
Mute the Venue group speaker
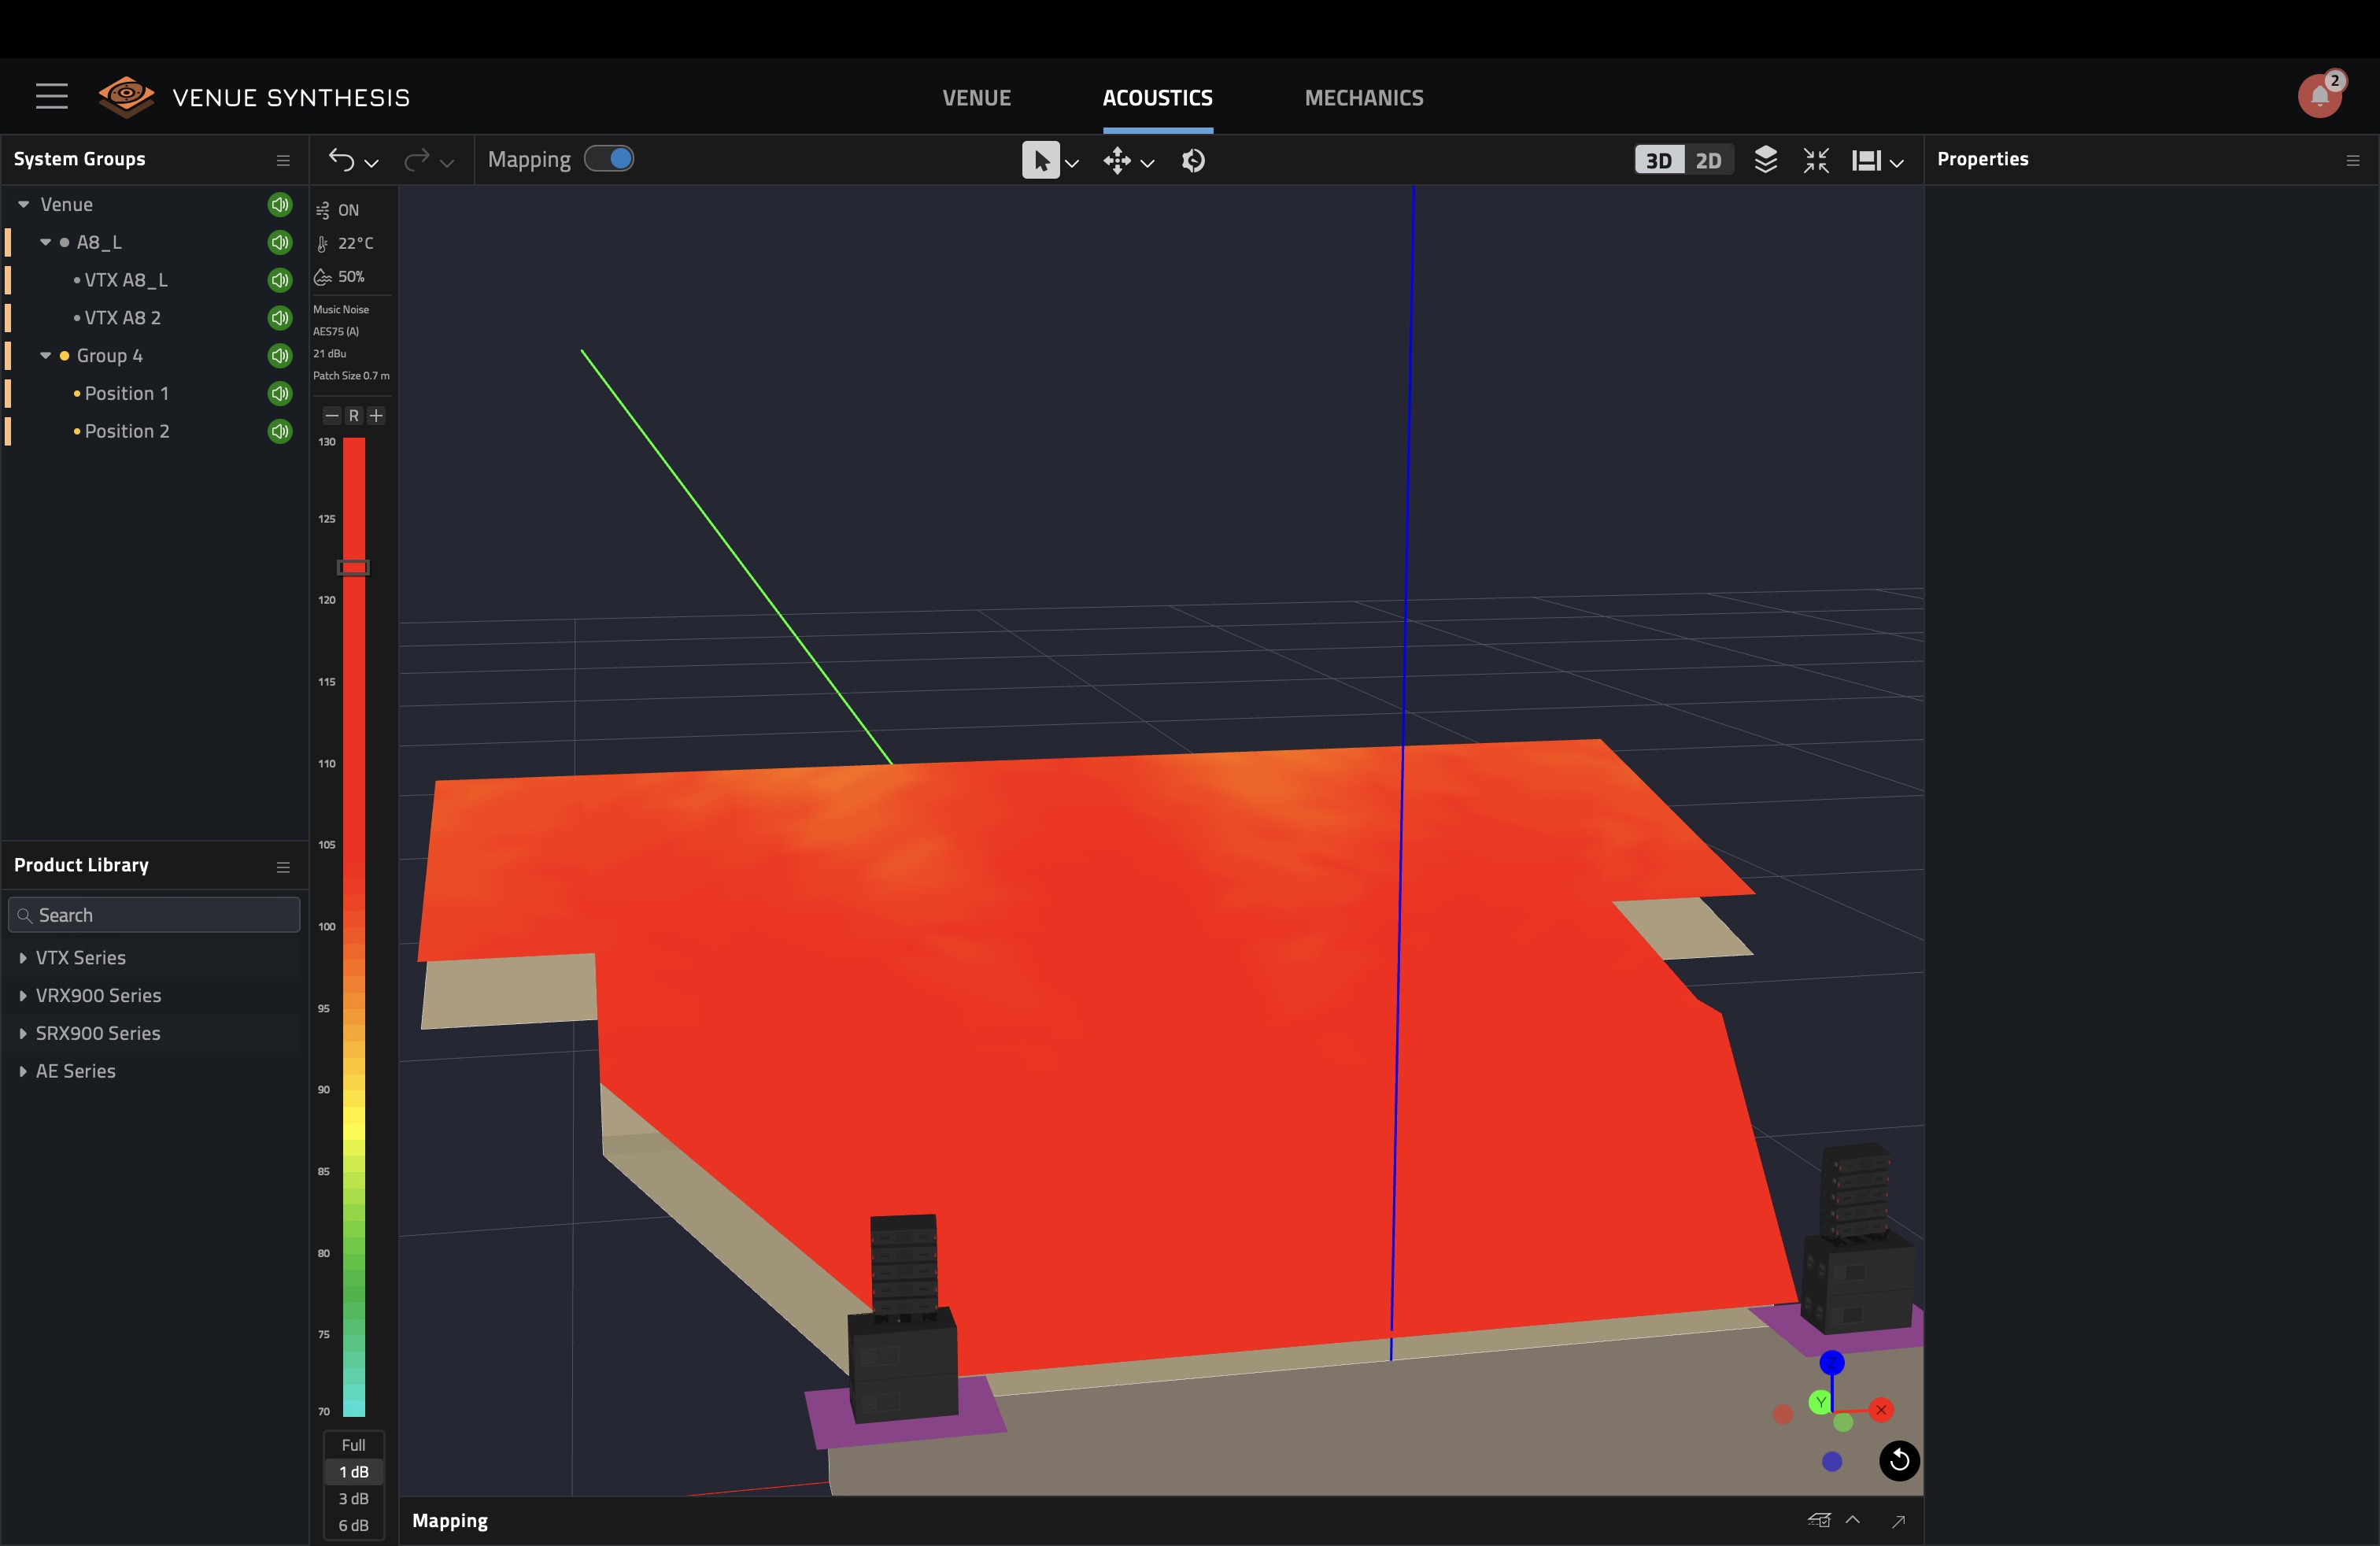point(280,204)
